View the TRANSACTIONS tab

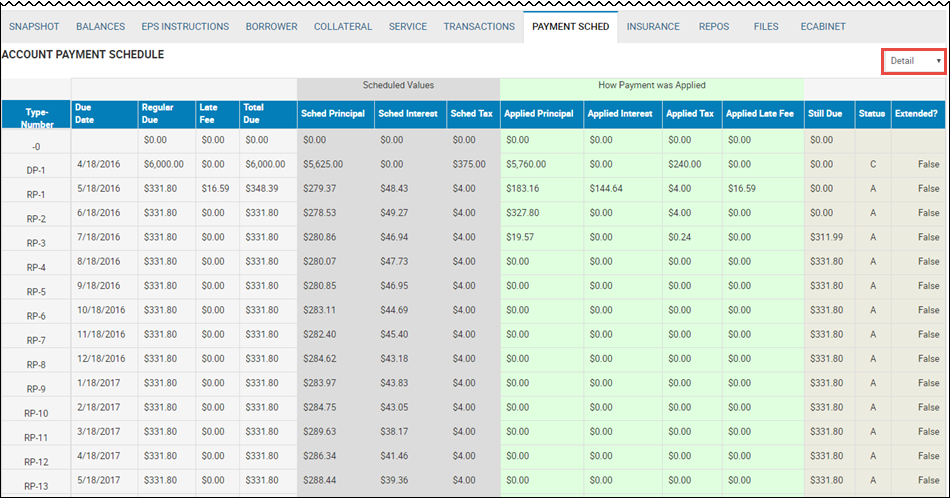(479, 27)
